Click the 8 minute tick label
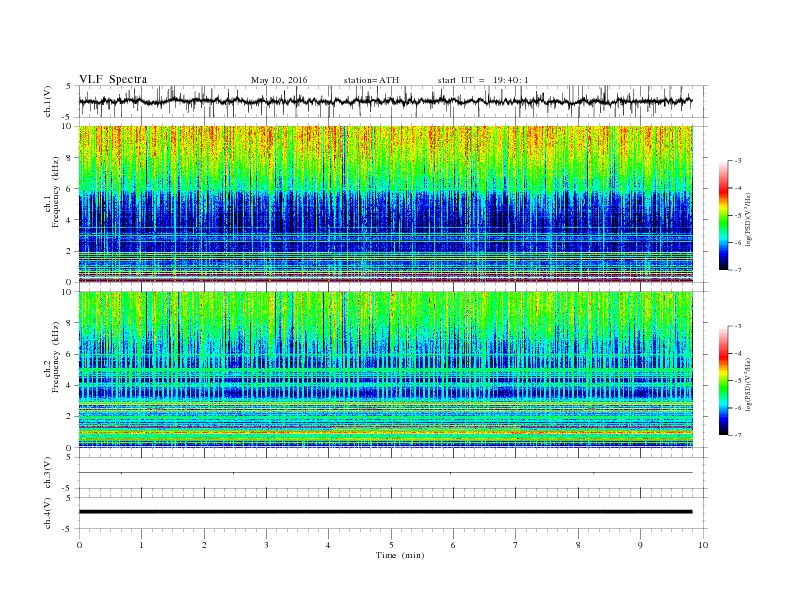 coord(578,545)
